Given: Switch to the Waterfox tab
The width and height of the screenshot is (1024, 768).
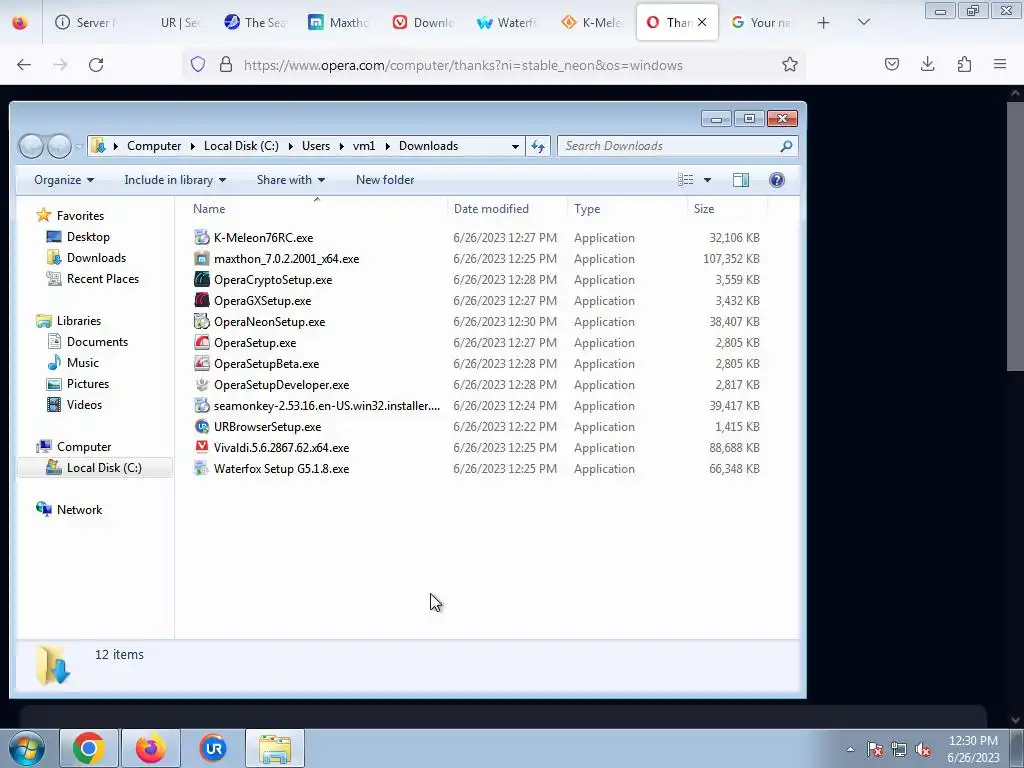Looking at the screenshot, I should click(x=507, y=22).
